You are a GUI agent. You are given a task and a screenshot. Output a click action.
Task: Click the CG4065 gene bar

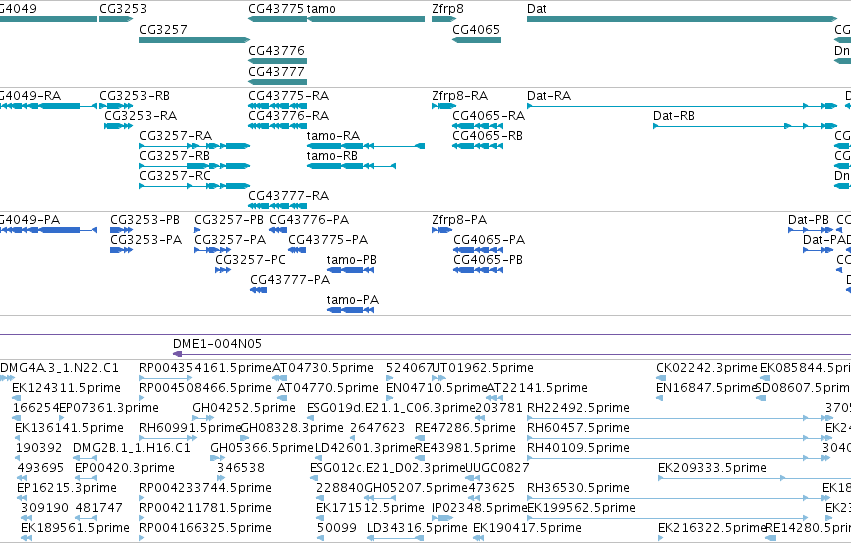[477, 40]
